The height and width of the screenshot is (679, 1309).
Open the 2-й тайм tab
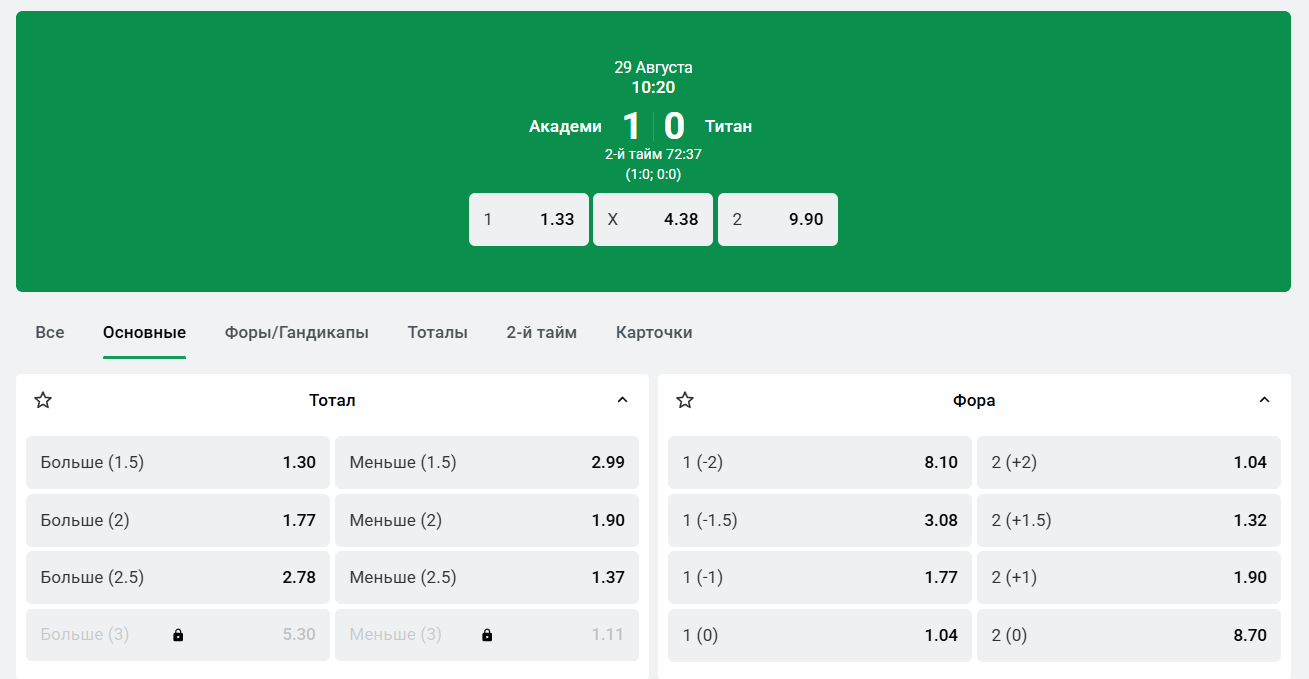[541, 332]
